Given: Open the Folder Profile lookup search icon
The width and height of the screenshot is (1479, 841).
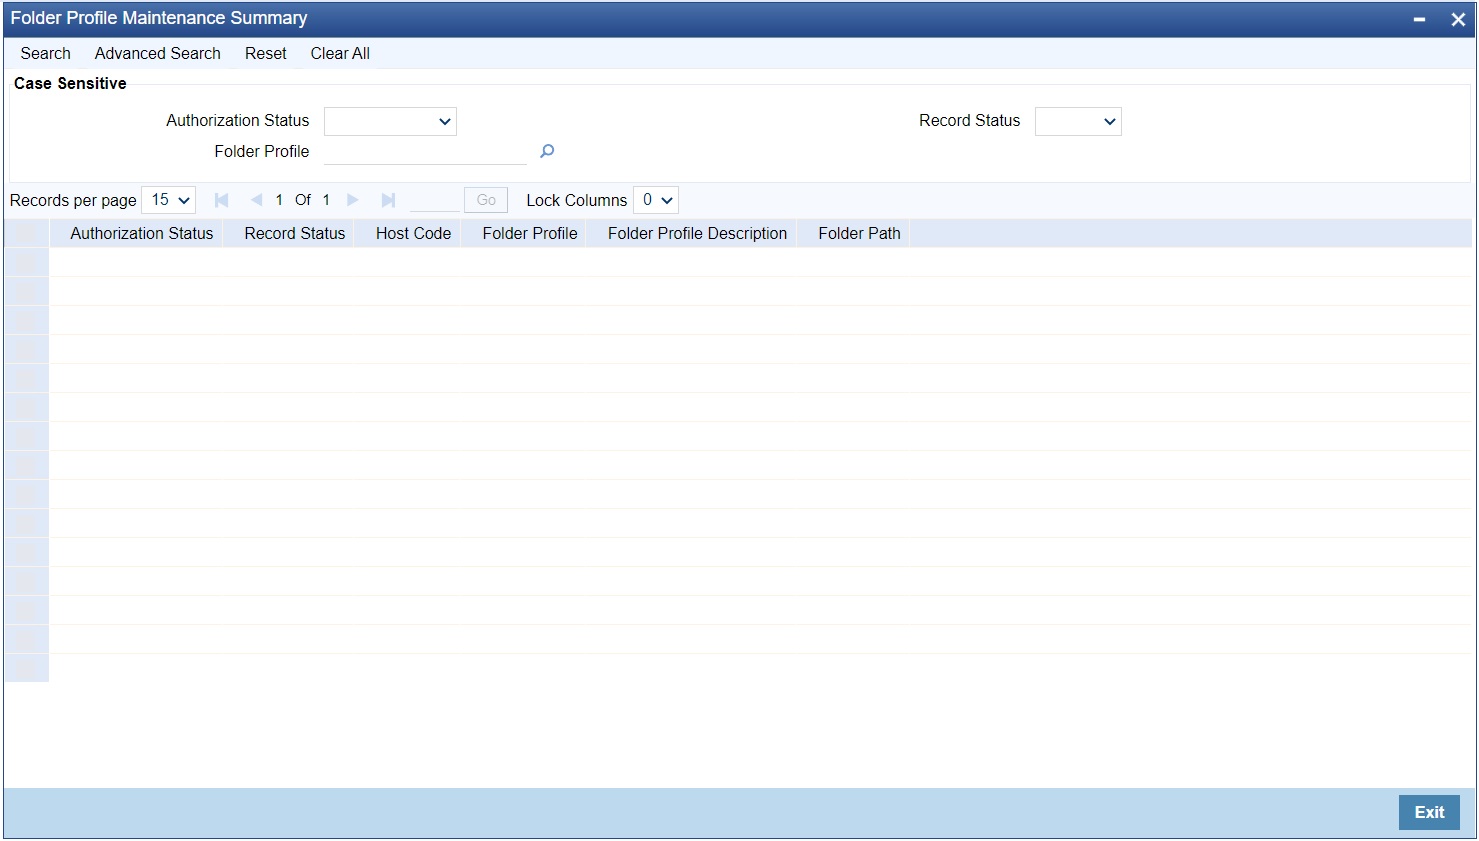Looking at the screenshot, I should coord(547,151).
